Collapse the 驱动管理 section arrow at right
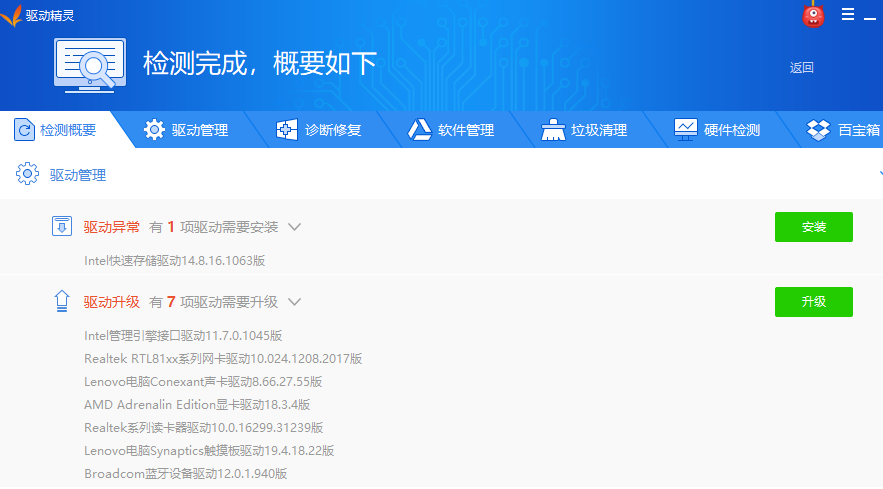The width and height of the screenshot is (883, 489). tap(878, 174)
